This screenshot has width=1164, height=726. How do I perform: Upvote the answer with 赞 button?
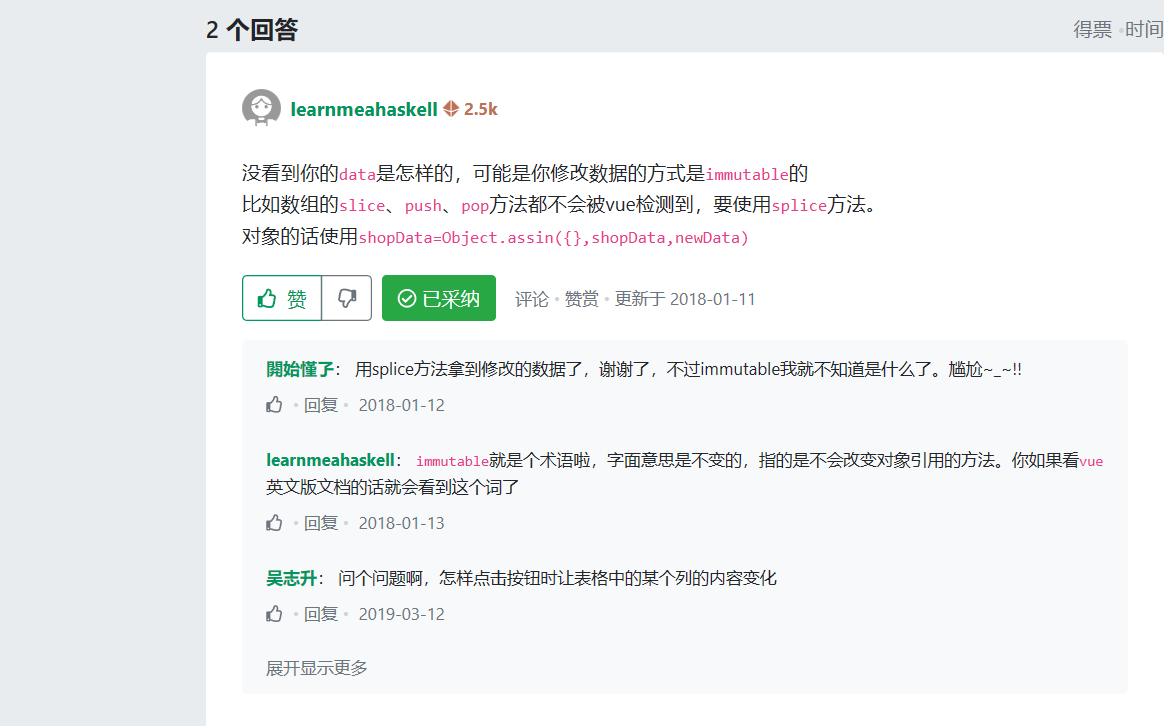(282, 298)
